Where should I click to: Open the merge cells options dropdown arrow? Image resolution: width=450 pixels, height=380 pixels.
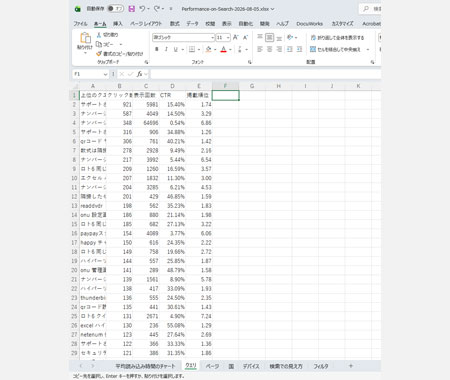coord(368,50)
